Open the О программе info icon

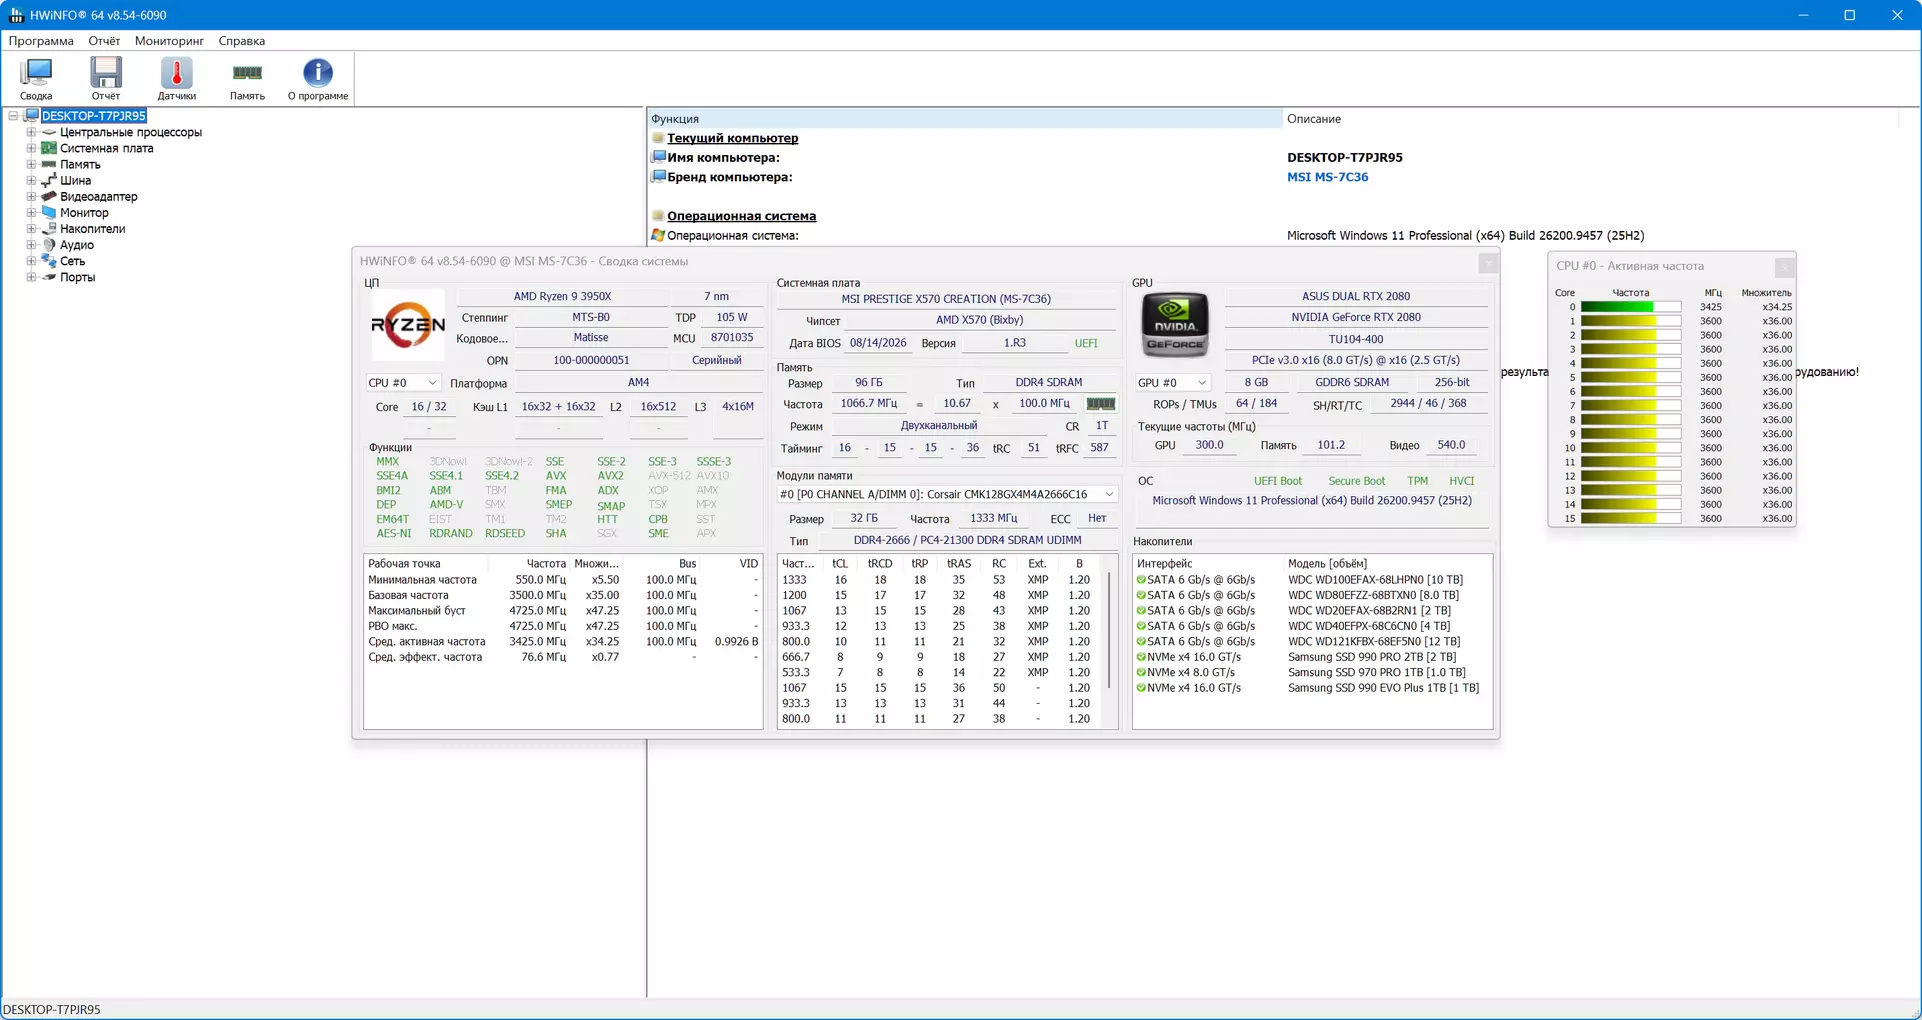point(318,79)
